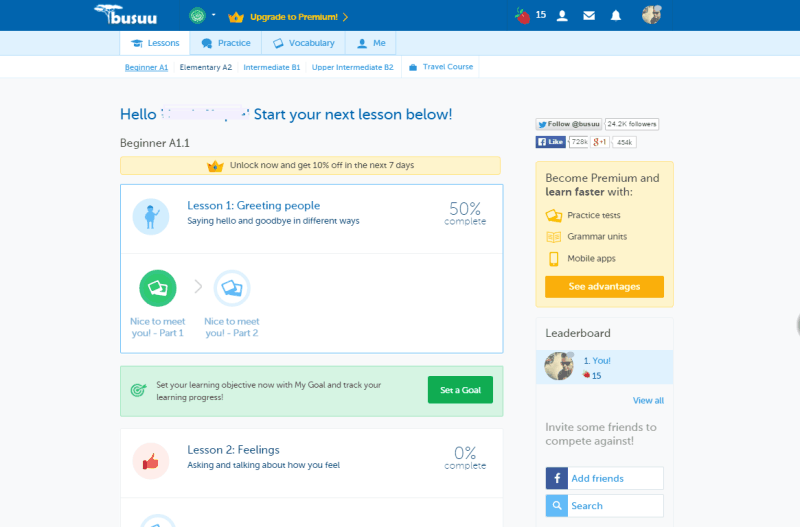Viewport: 800px width, 527px height.
Task: Click the goal target icon
Action: [138, 390]
